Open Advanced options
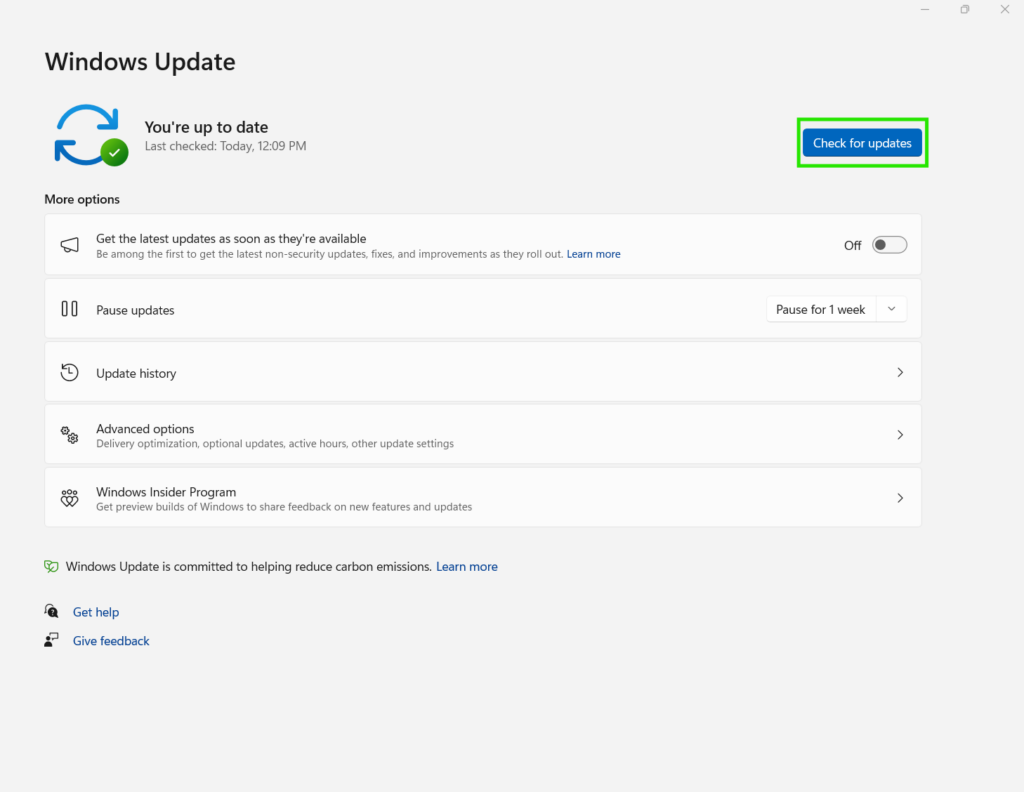This screenshot has height=792, width=1024. pos(483,435)
